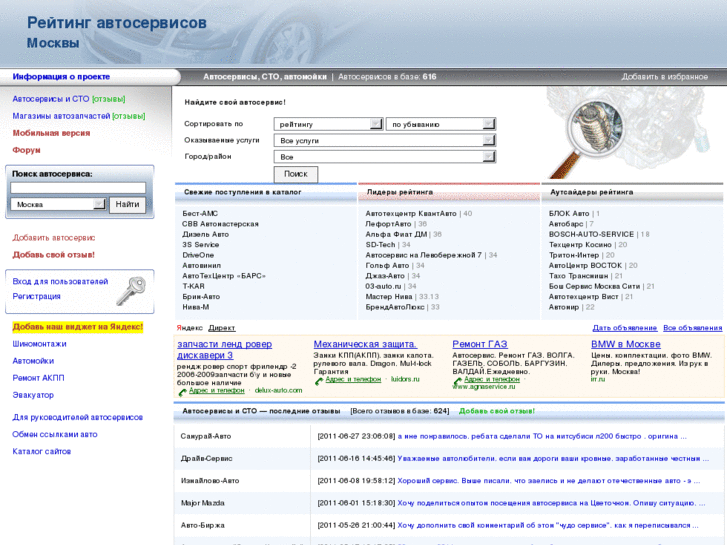727x545 pixels.
Task: Open 'Вход для пользователей' link
Action: [60, 281]
